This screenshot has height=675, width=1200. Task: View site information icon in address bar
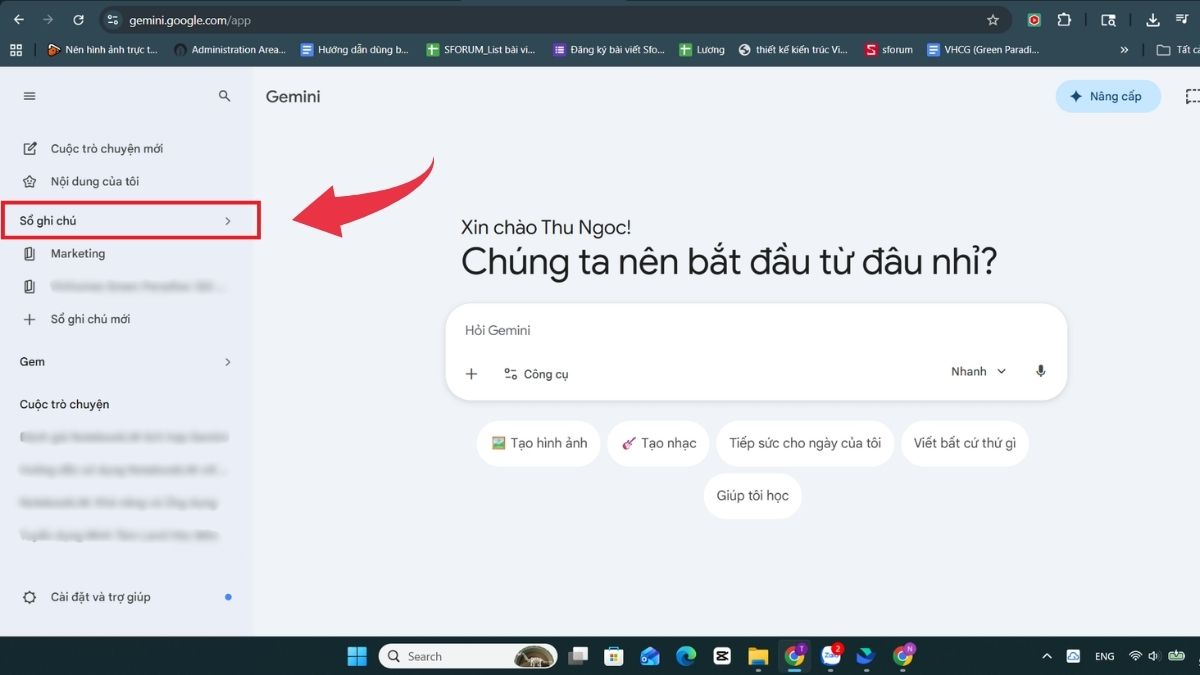pos(113,19)
